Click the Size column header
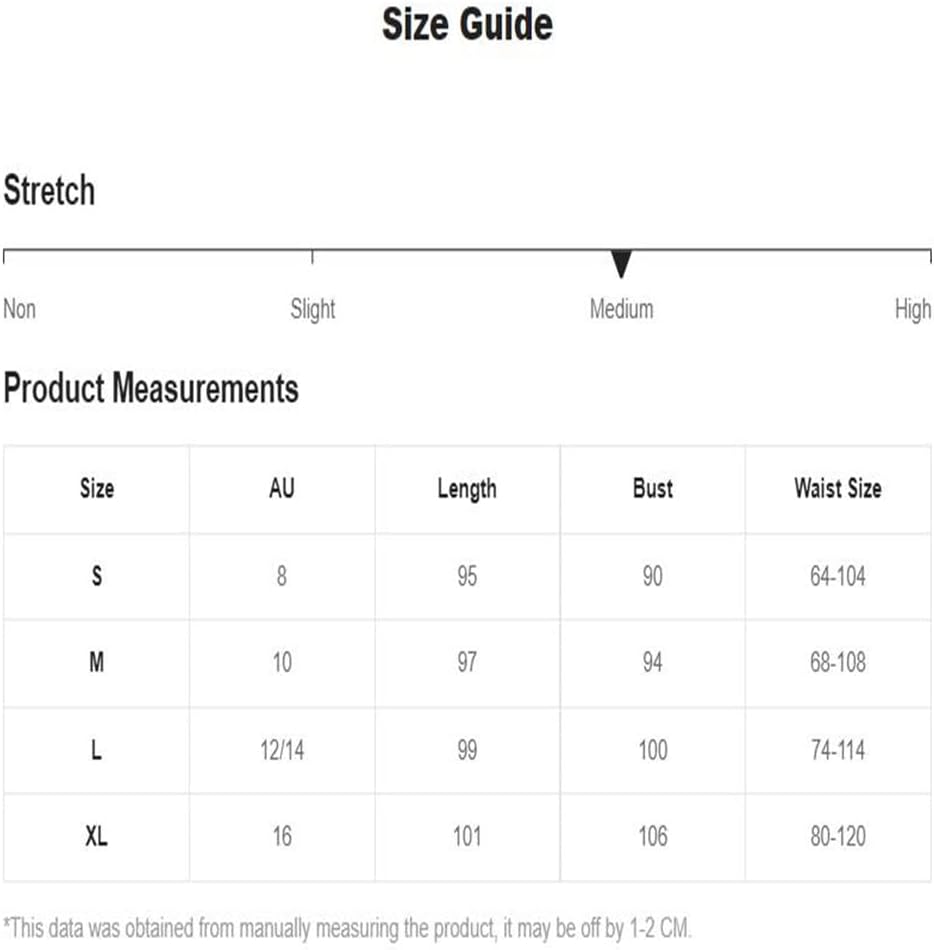The image size is (934, 950). (97, 488)
